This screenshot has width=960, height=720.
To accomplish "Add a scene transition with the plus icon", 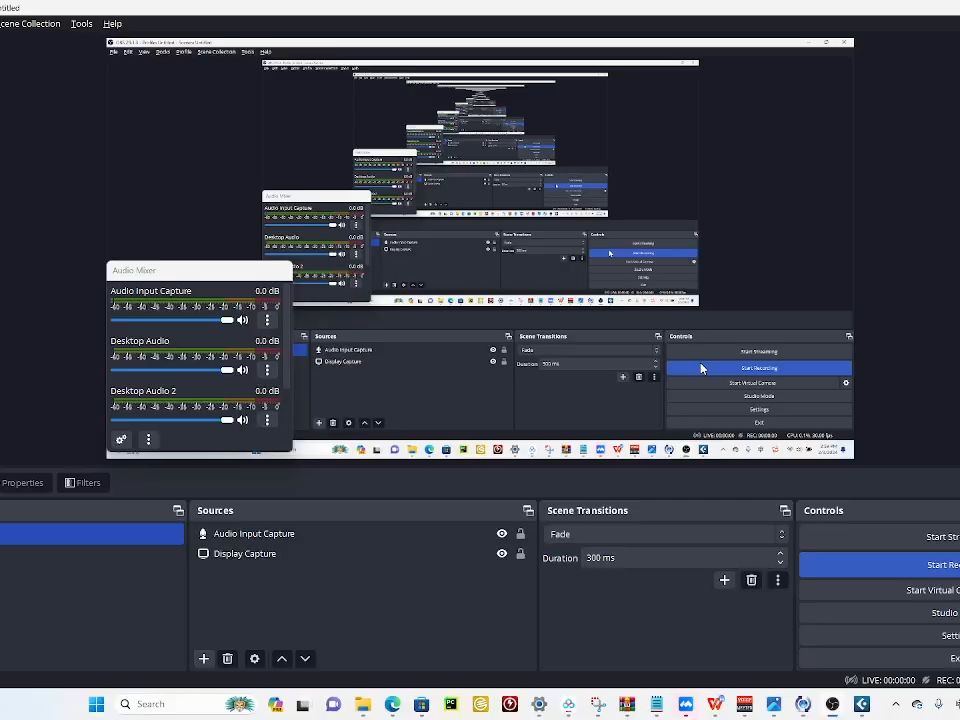I will 724,580.
